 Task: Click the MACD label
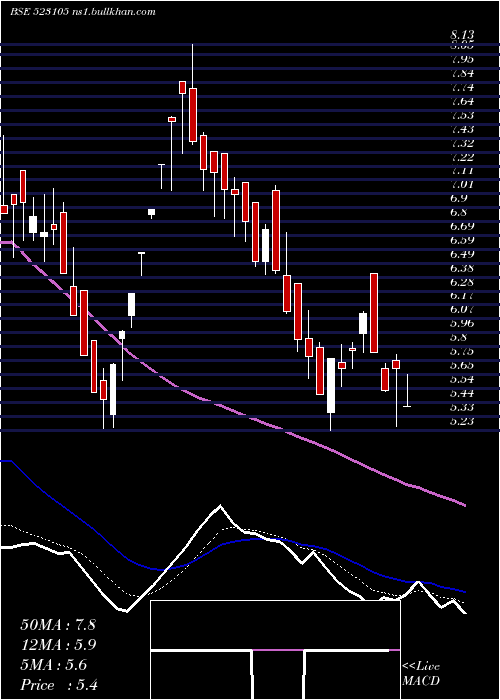pyautogui.click(x=421, y=681)
